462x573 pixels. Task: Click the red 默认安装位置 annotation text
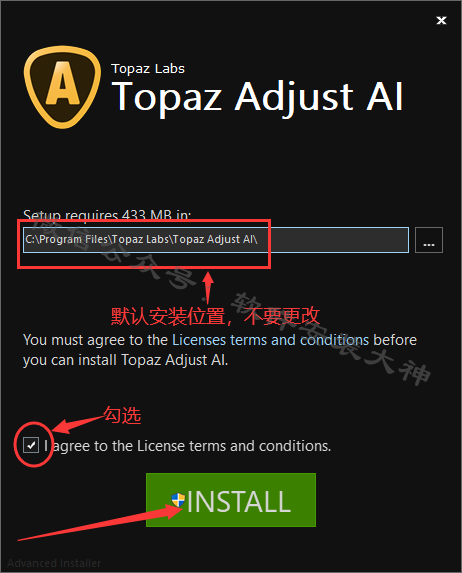click(x=215, y=316)
